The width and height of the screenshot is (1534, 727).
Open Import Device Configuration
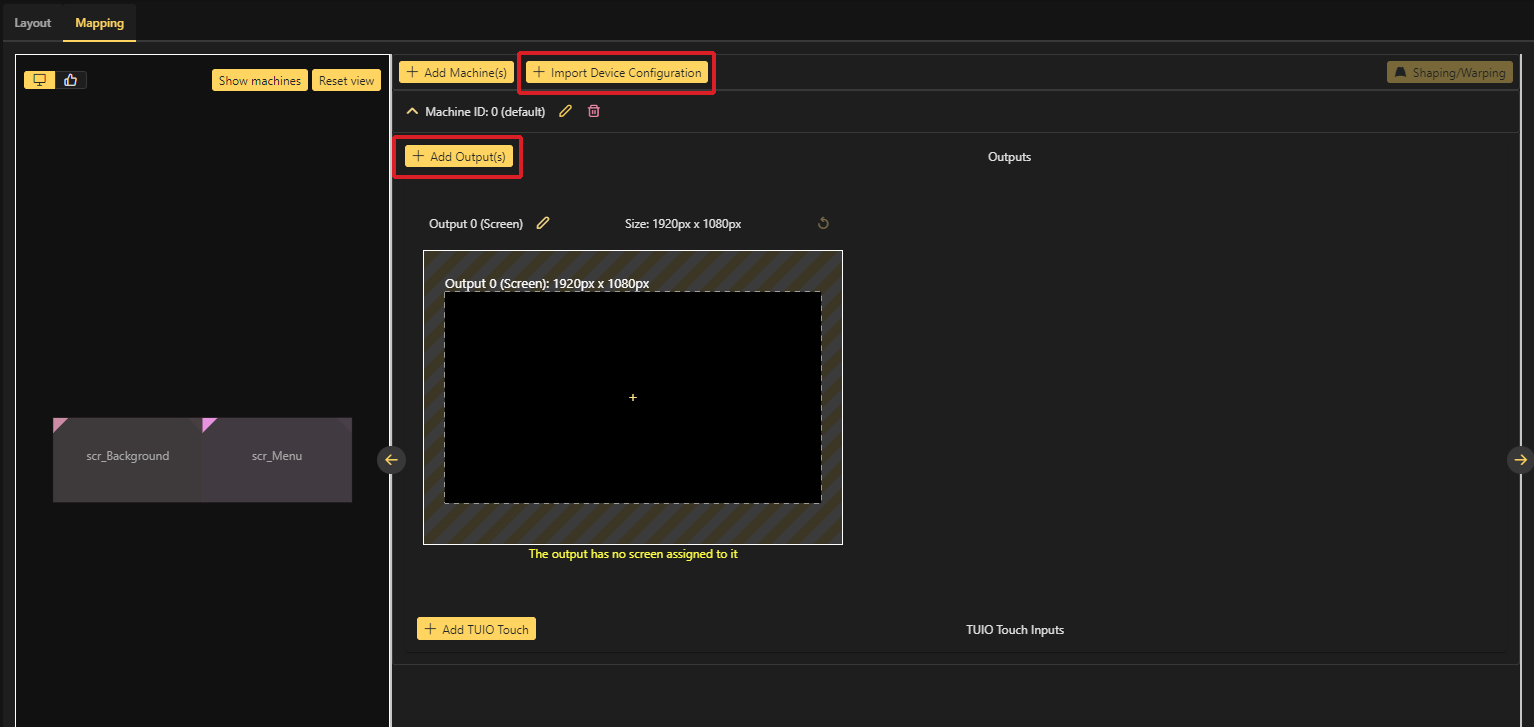[617, 73]
